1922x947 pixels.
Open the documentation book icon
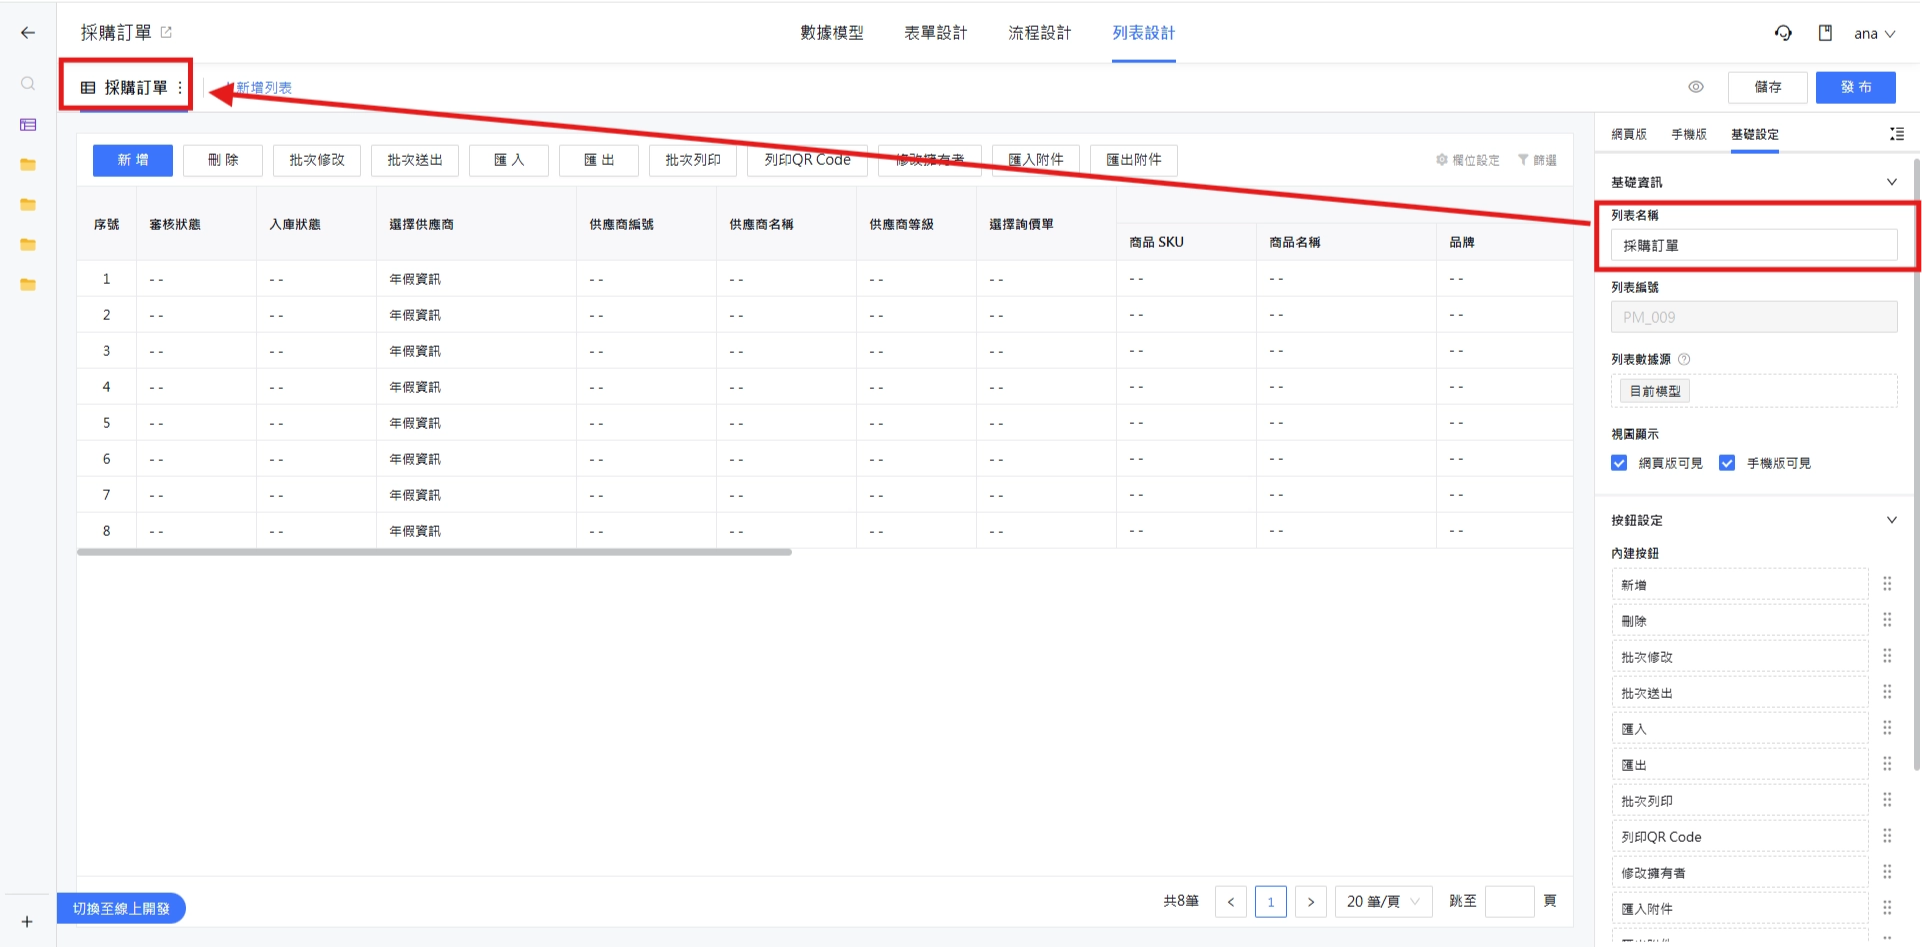coord(1825,33)
